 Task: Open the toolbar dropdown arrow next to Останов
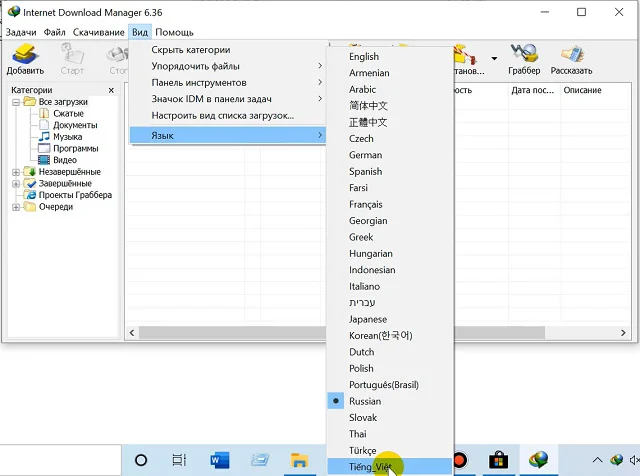click(x=494, y=58)
